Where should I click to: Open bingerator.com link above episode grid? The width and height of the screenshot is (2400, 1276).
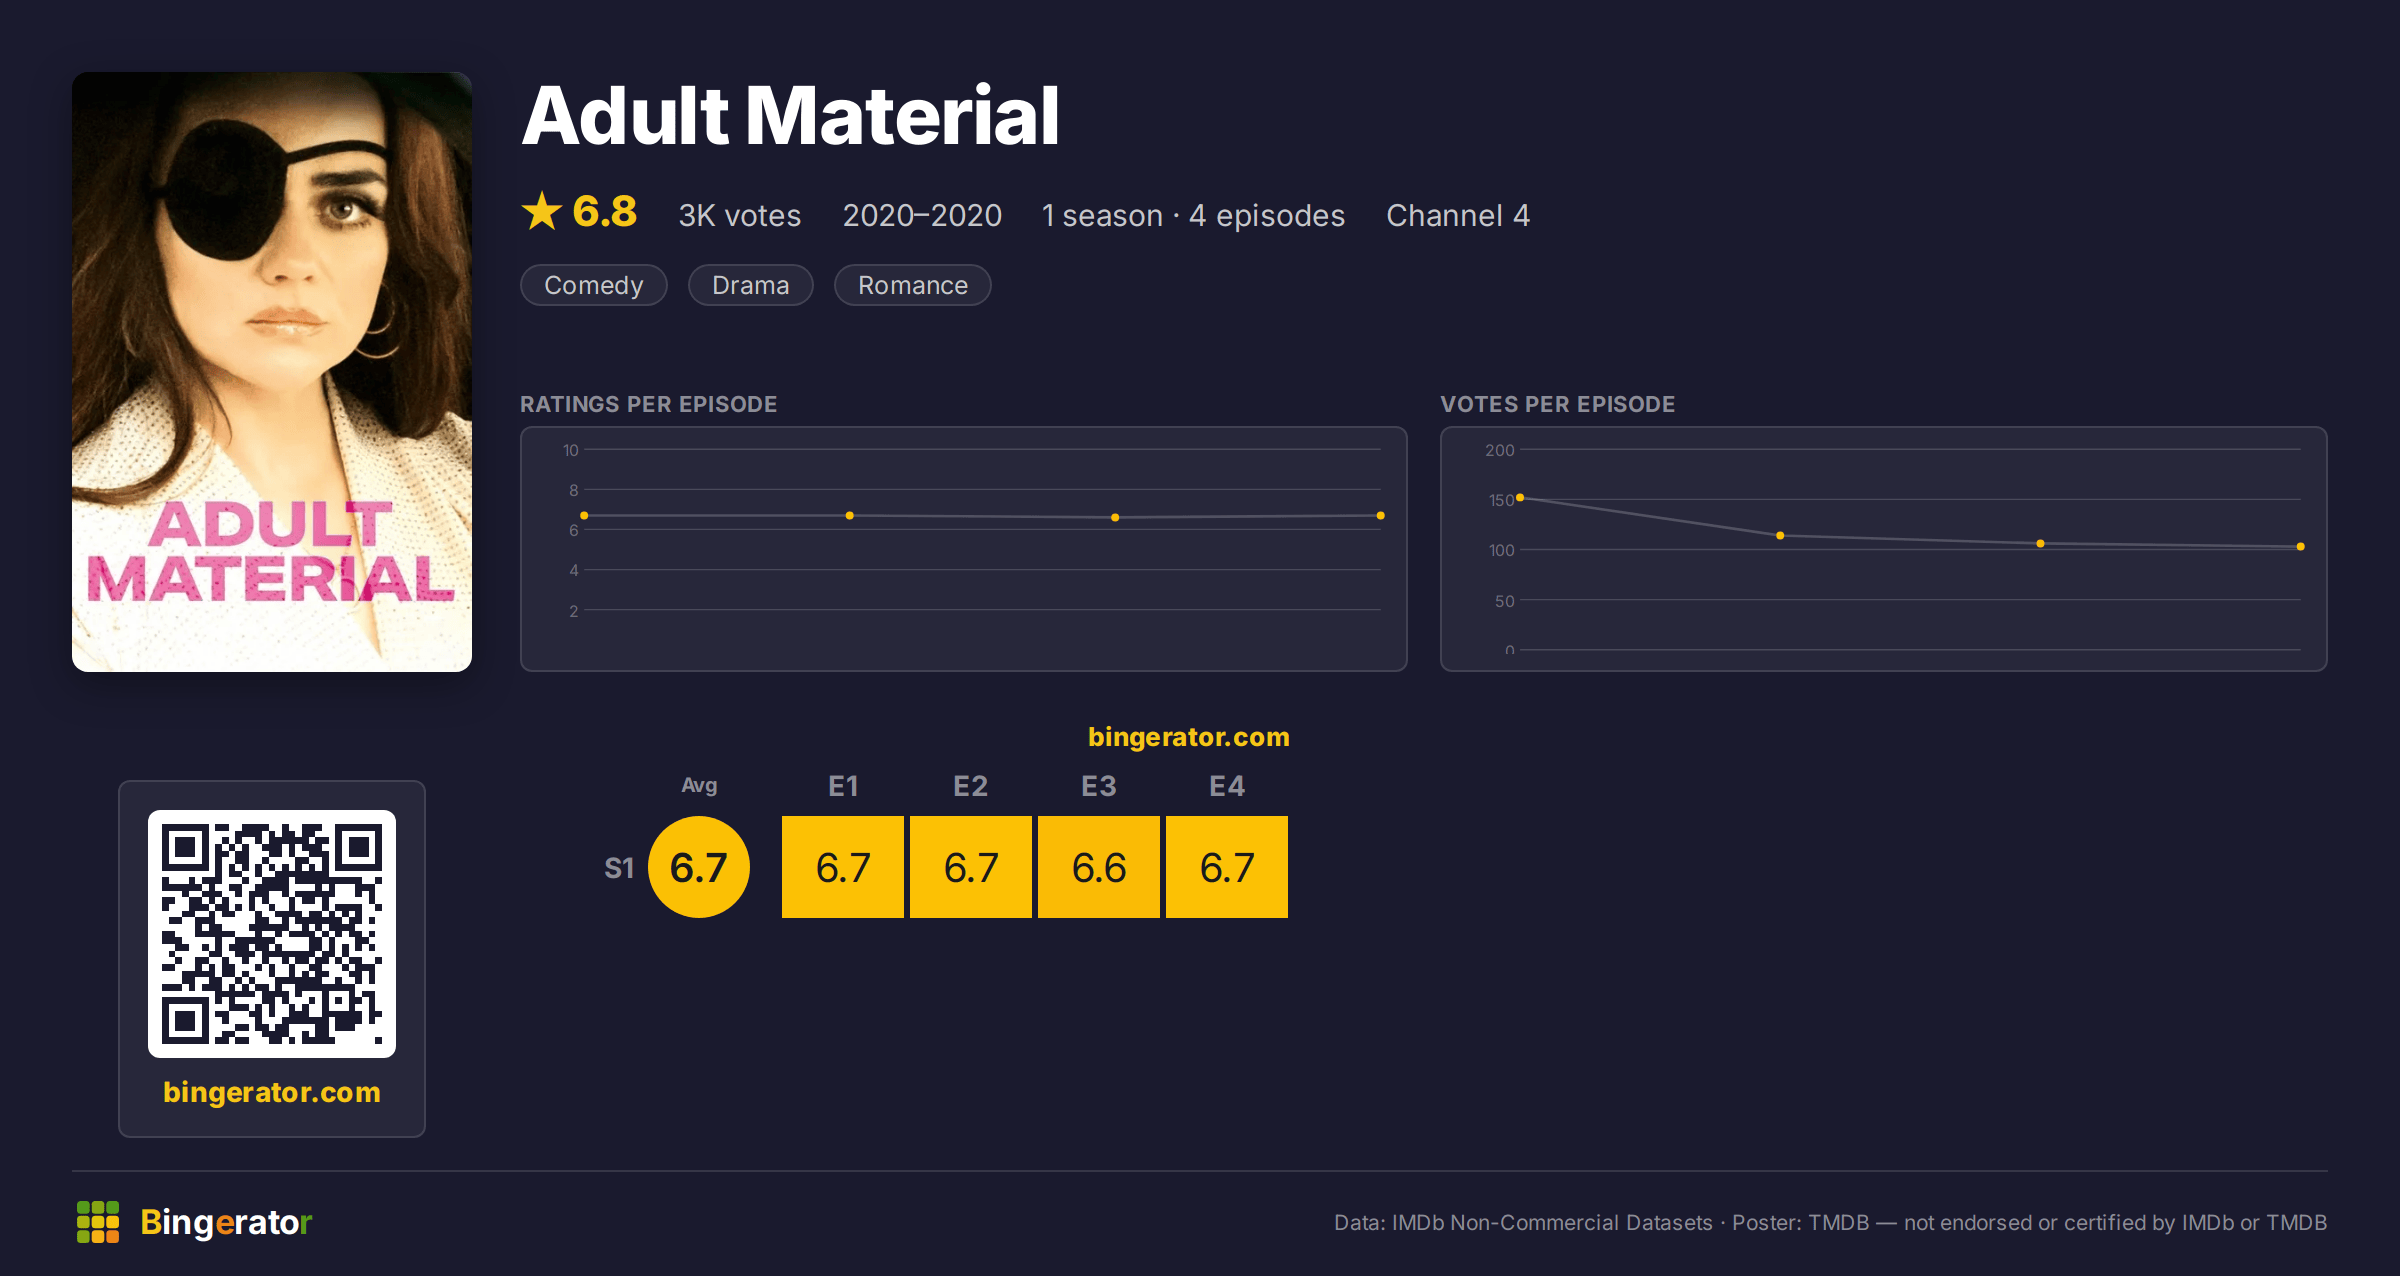click(x=1189, y=737)
